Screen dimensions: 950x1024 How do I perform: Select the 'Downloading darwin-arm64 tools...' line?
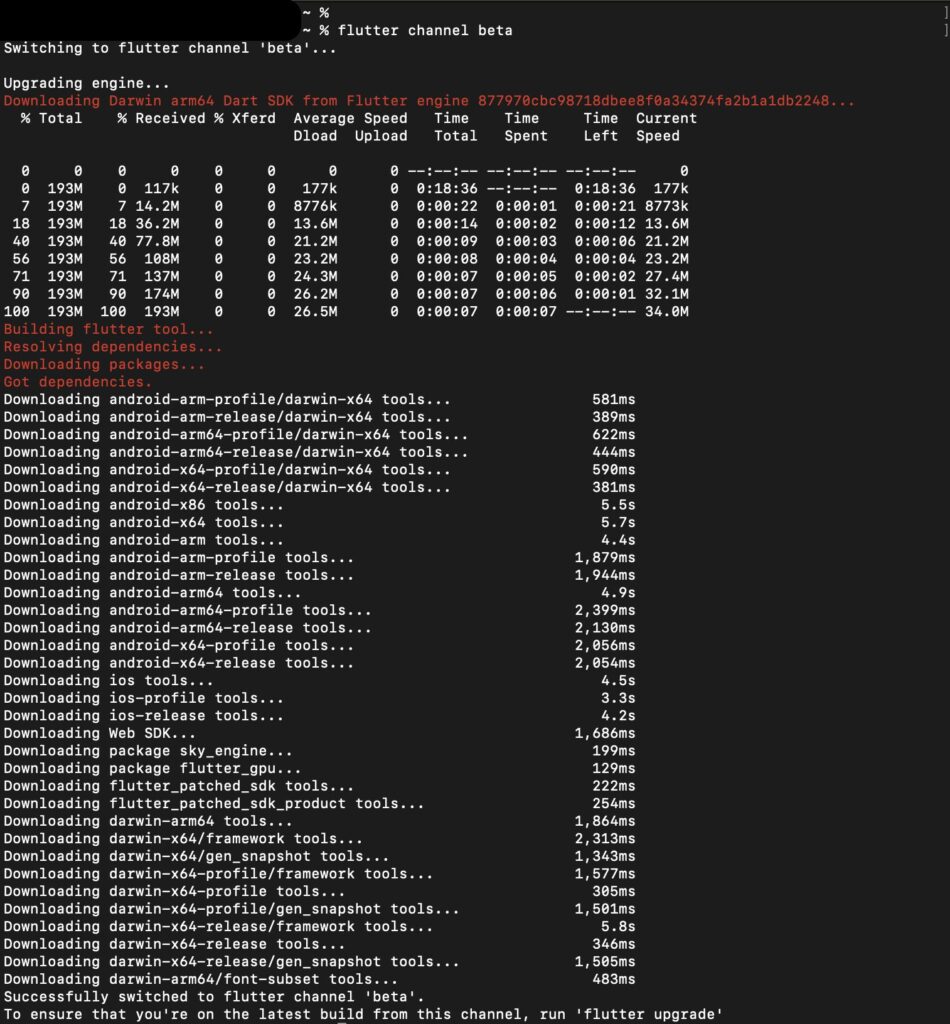coord(148,822)
